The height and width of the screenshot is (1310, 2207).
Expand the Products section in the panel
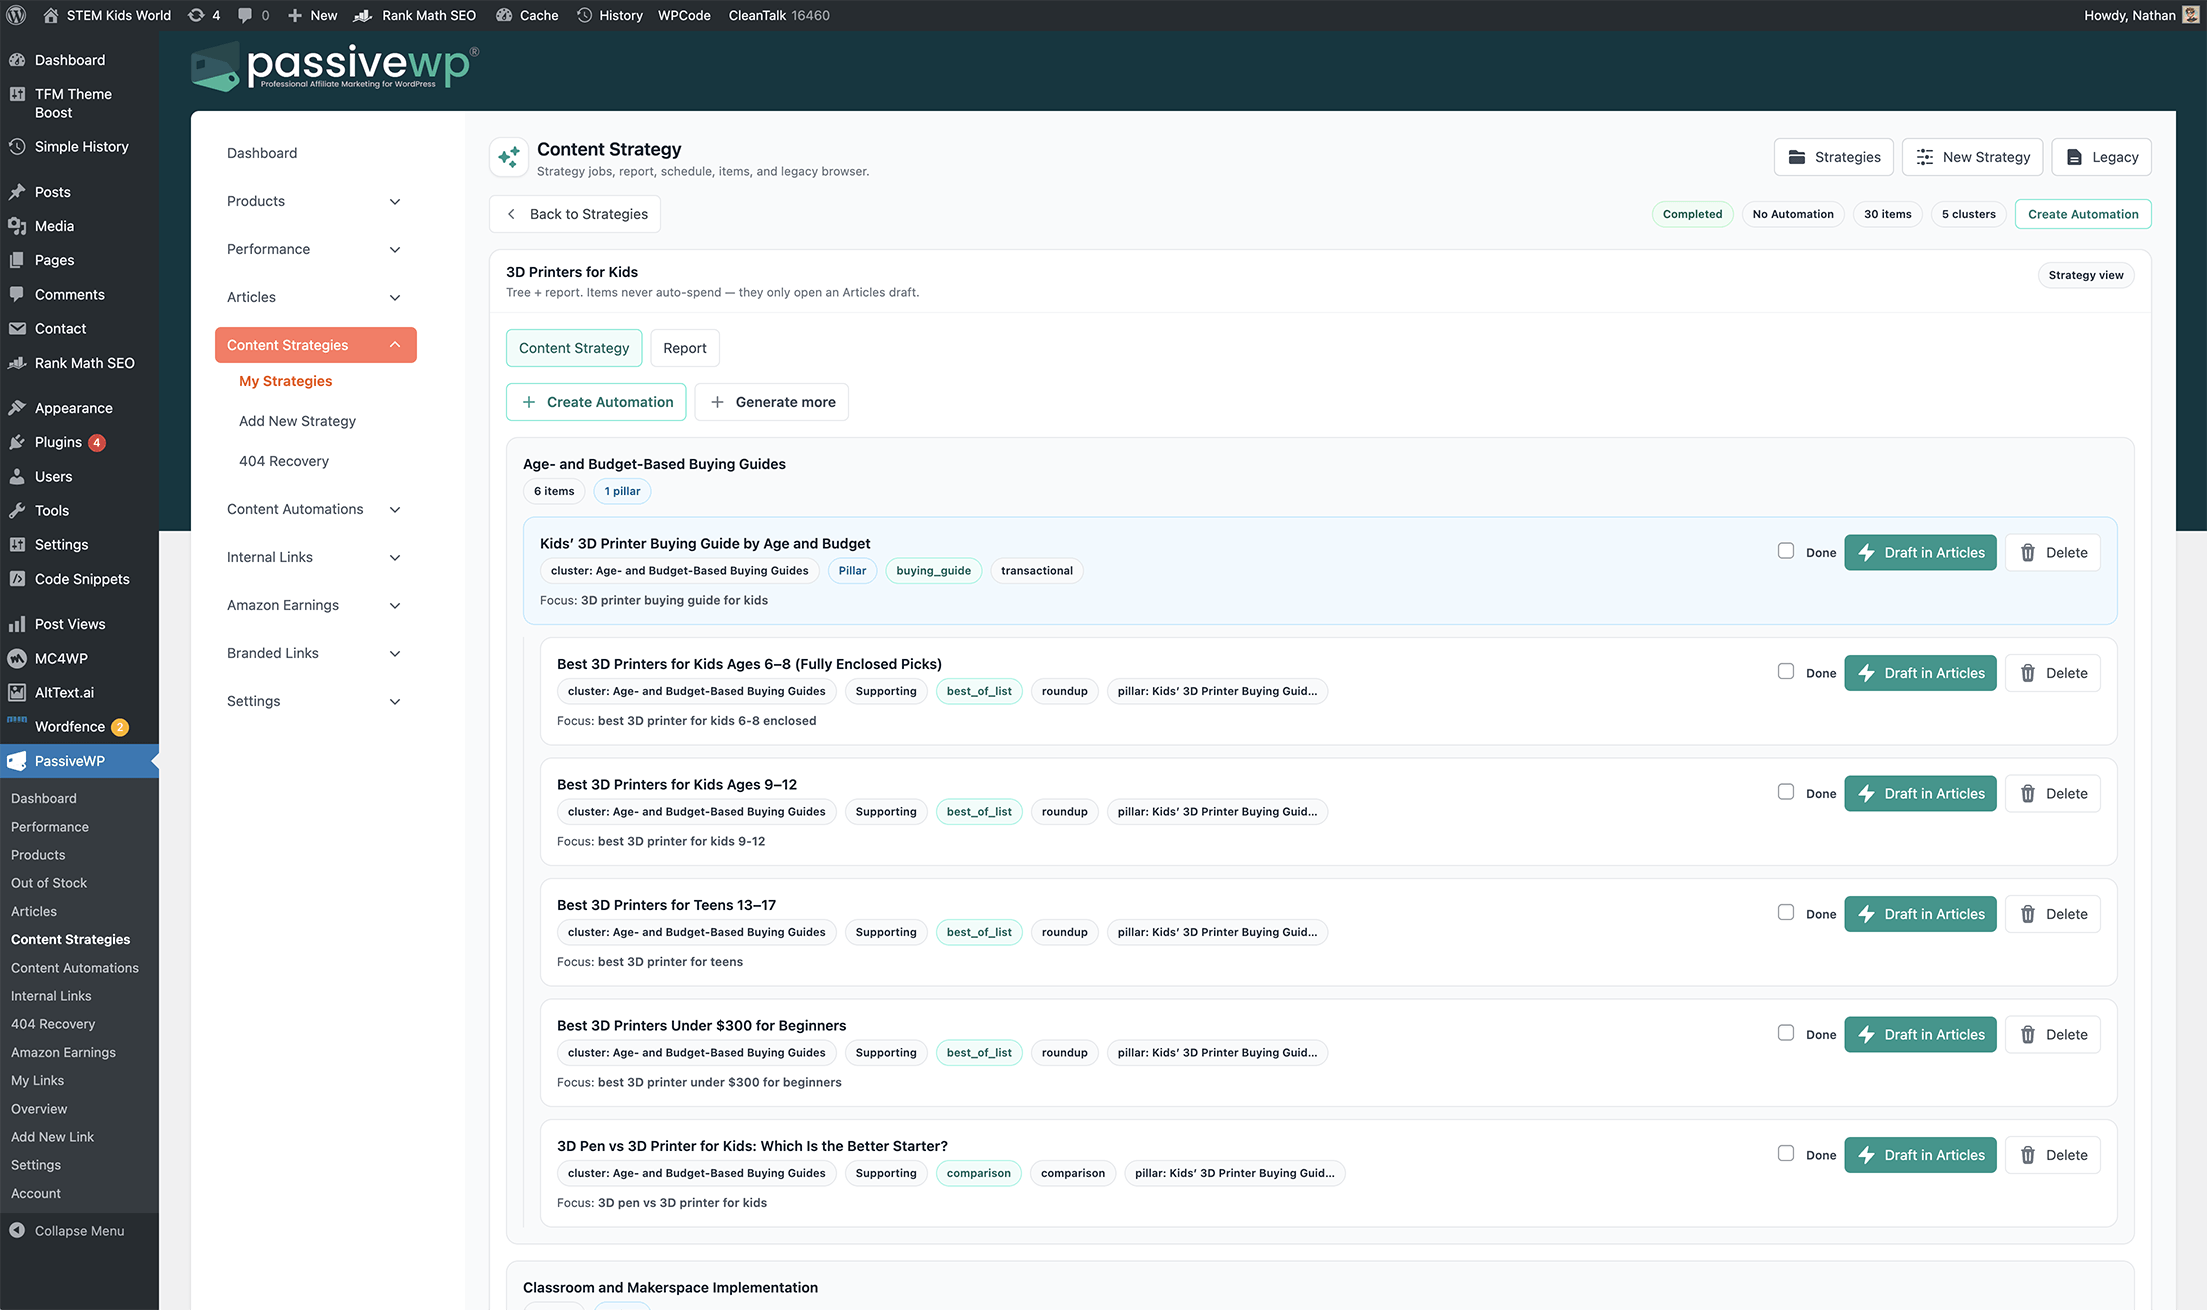(x=395, y=201)
